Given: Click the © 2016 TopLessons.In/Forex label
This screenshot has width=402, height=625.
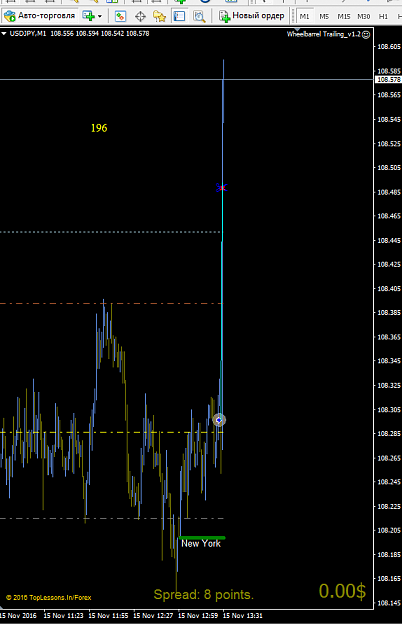Looking at the screenshot, I should pos(49,597).
